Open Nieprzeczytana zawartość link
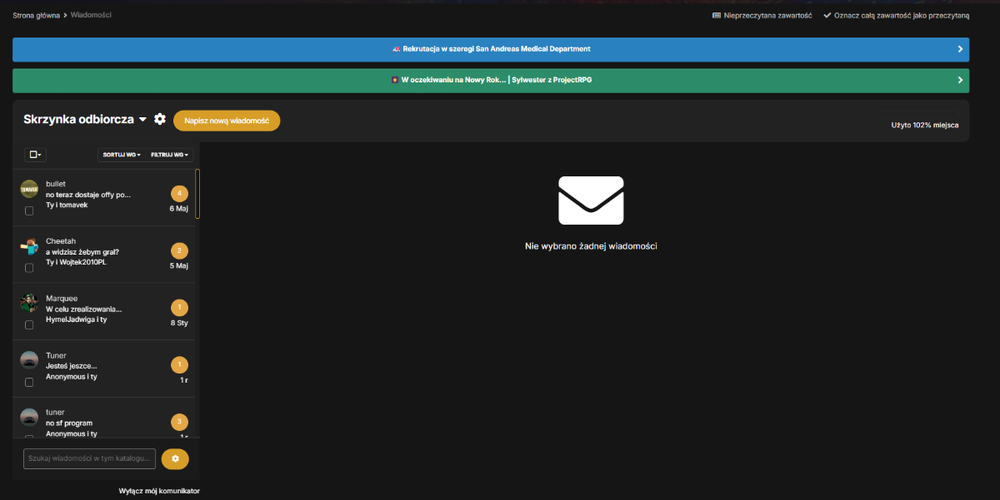The image size is (1000, 500). [x=762, y=15]
